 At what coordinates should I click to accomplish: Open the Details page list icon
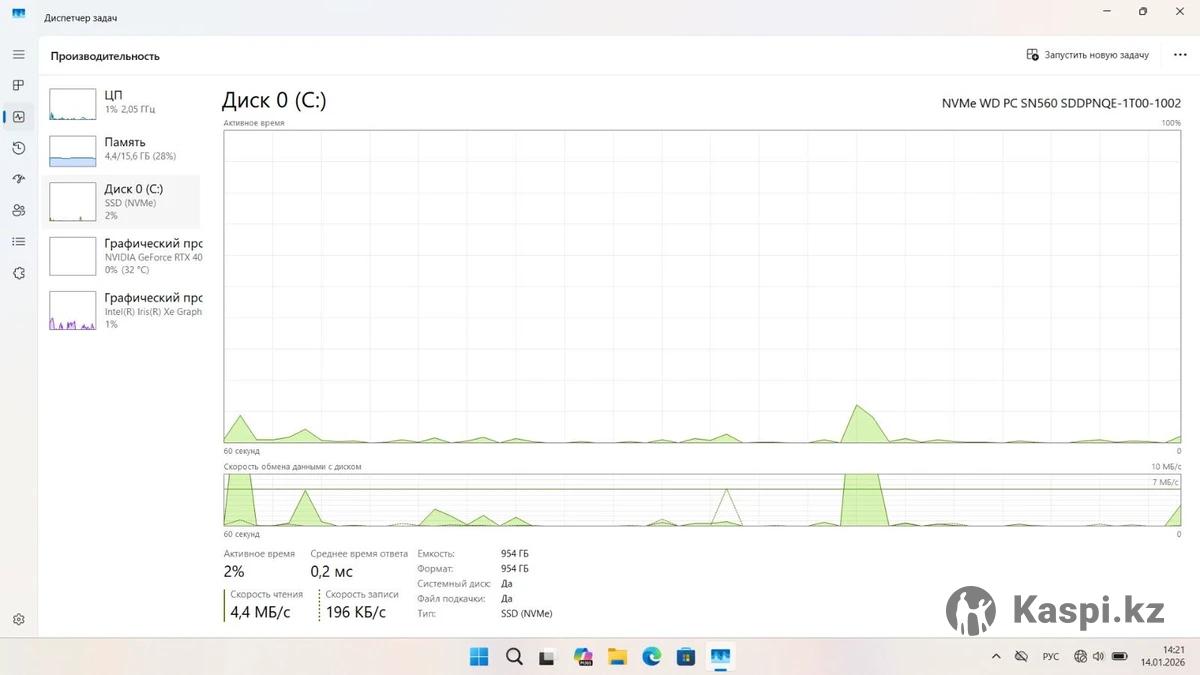click(x=18, y=241)
